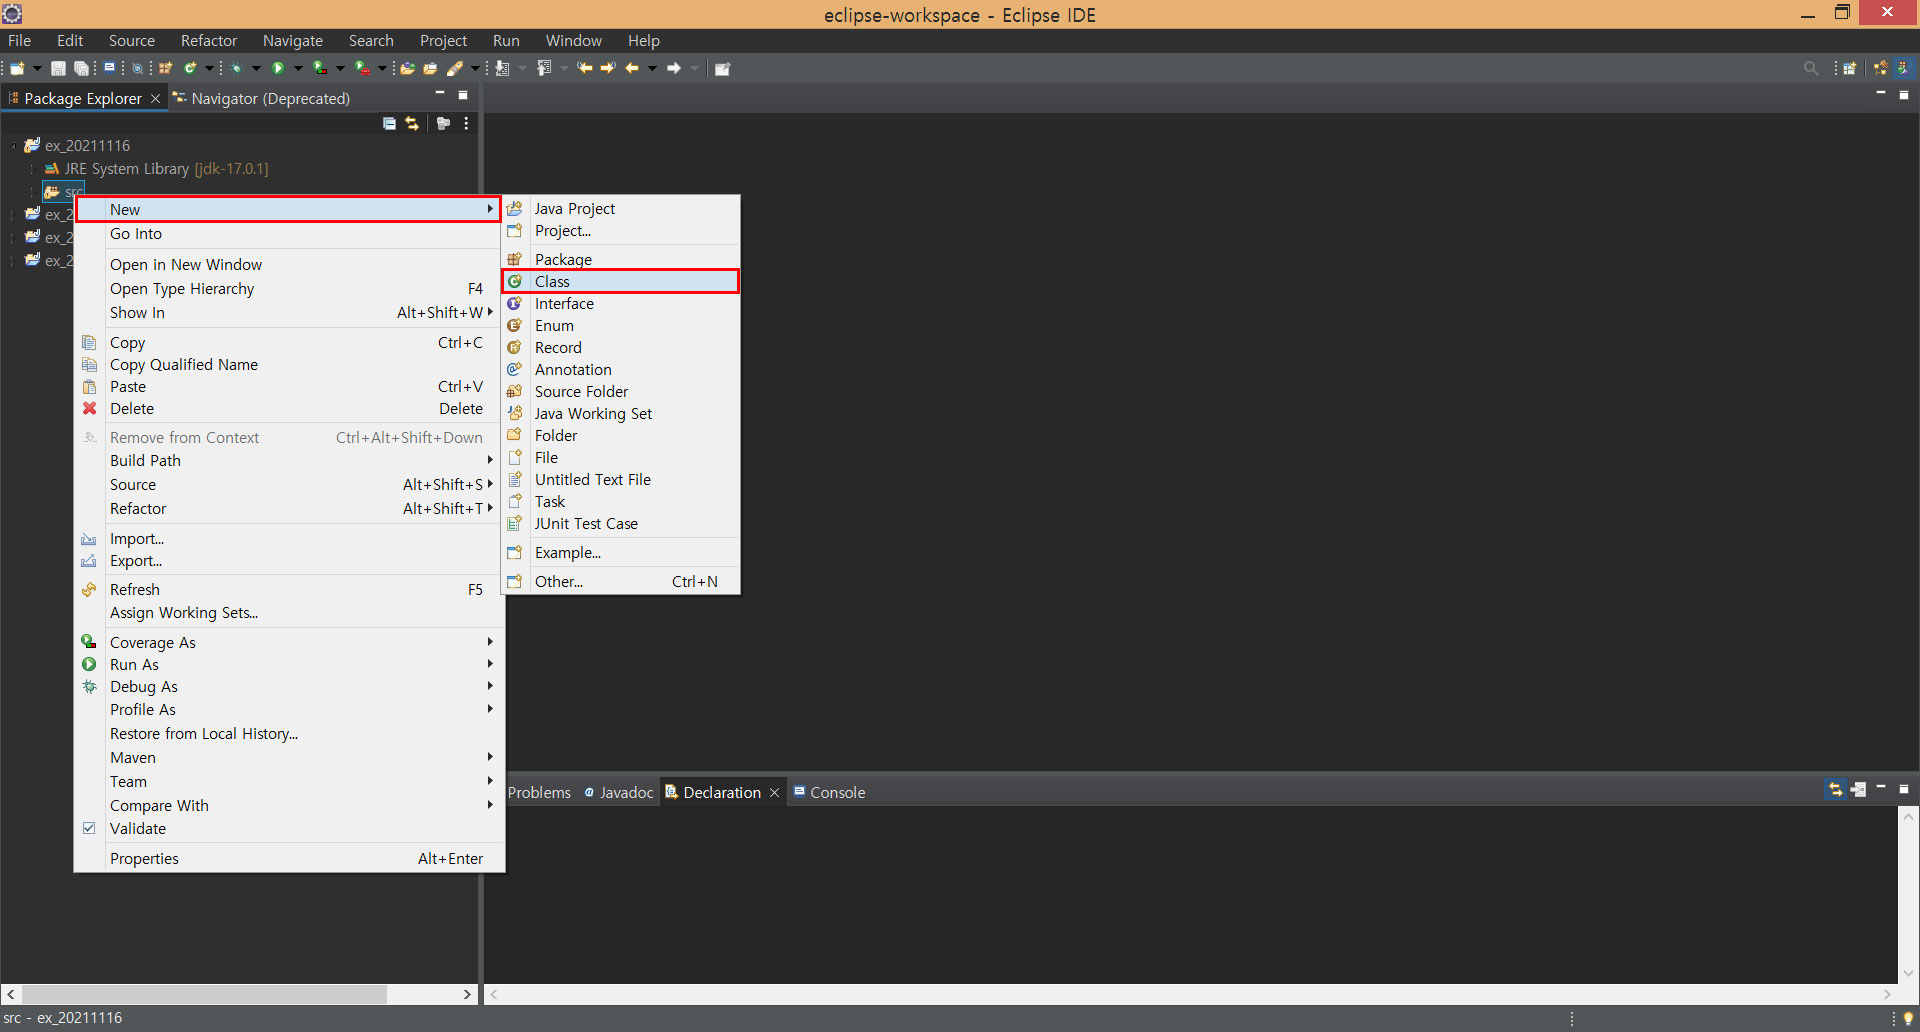Select JRE System Library [jdk-17.0.1] node
This screenshot has width=1920, height=1032.
coord(156,169)
